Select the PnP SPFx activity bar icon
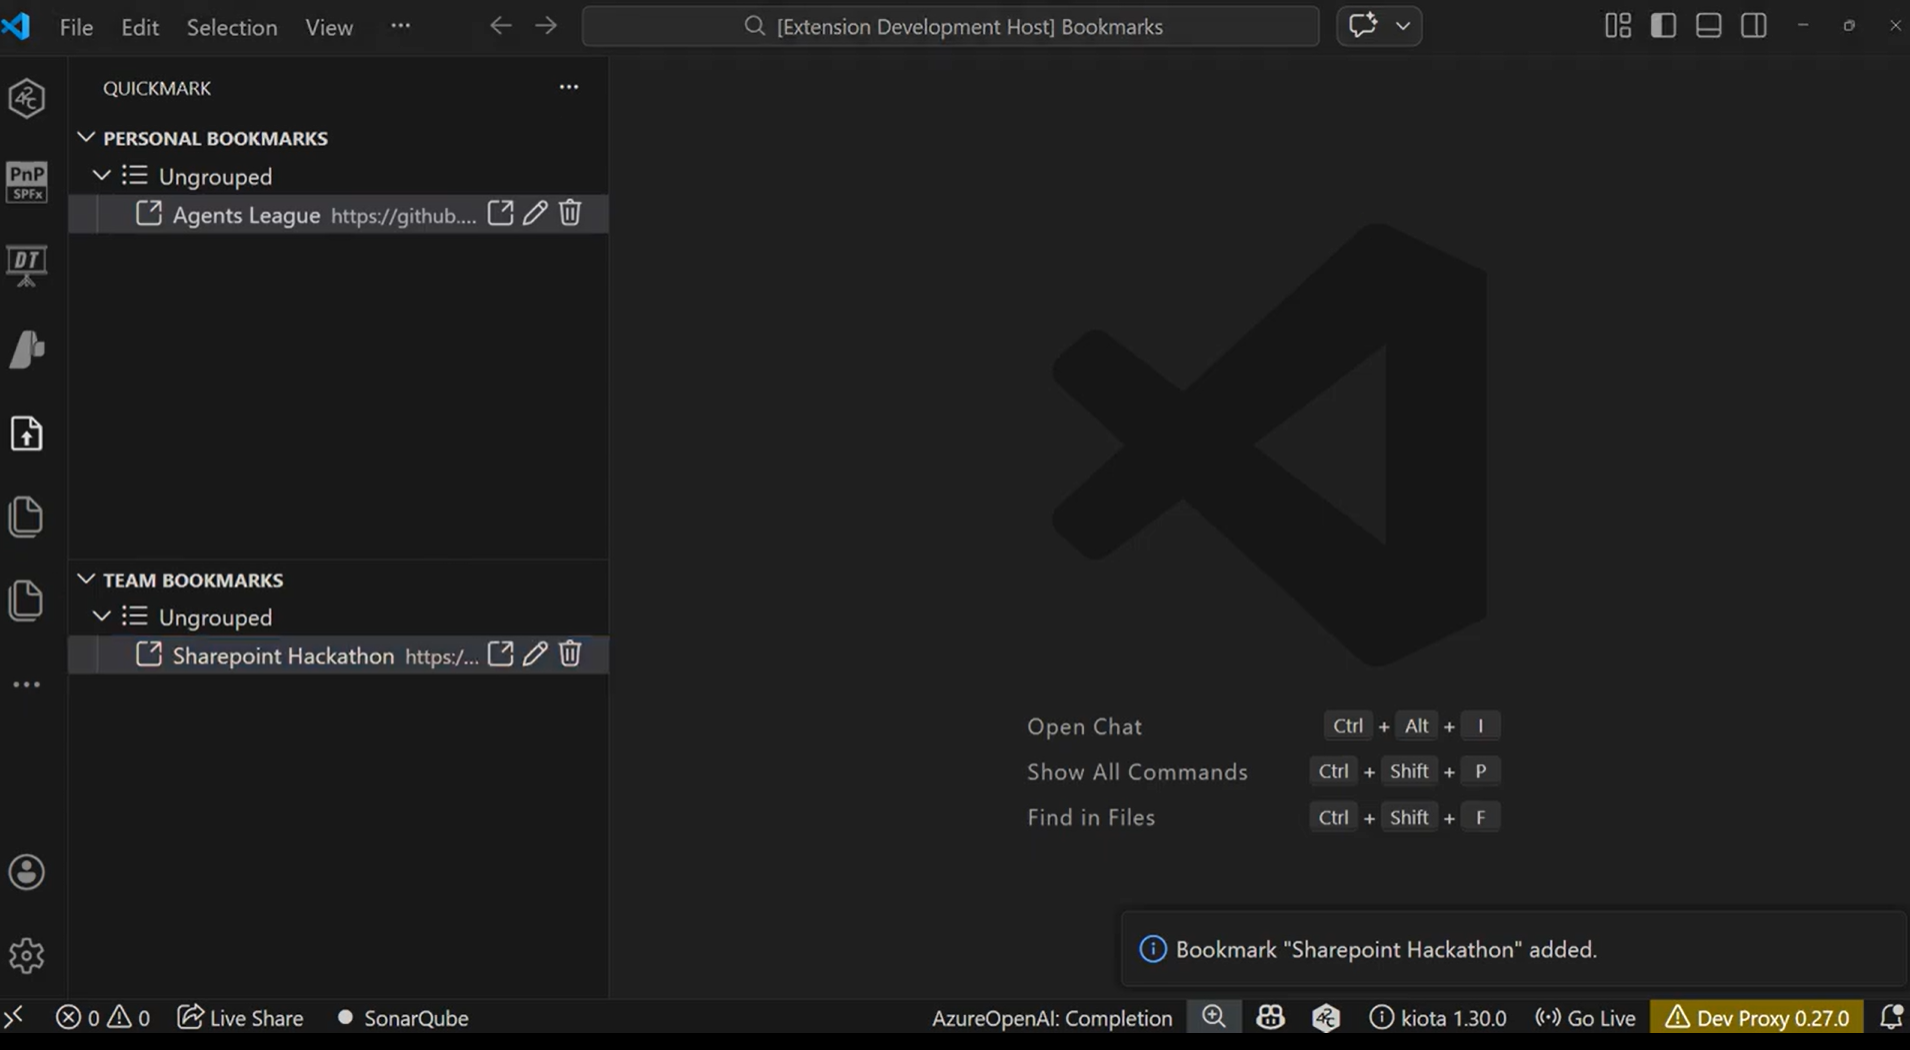The width and height of the screenshot is (1910, 1050). point(26,182)
